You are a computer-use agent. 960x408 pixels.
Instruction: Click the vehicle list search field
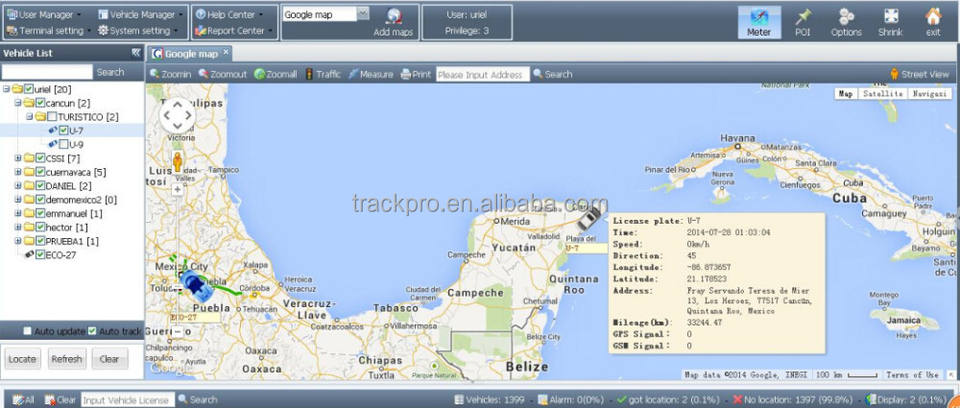(47, 72)
